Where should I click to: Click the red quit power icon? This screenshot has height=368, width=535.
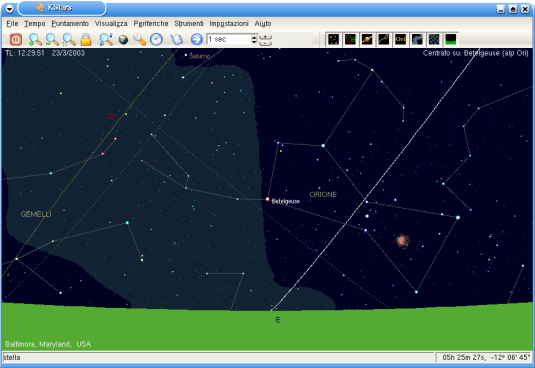pyautogui.click(x=16, y=40)
